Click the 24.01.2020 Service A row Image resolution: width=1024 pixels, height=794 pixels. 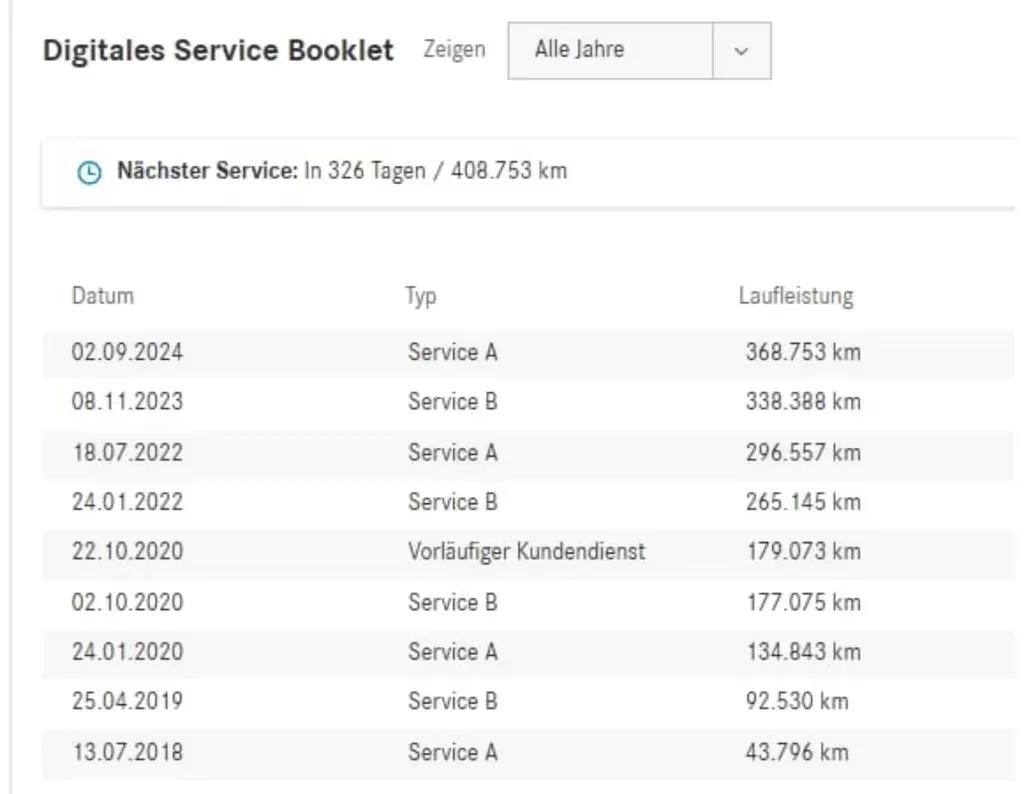pos(529,654)
